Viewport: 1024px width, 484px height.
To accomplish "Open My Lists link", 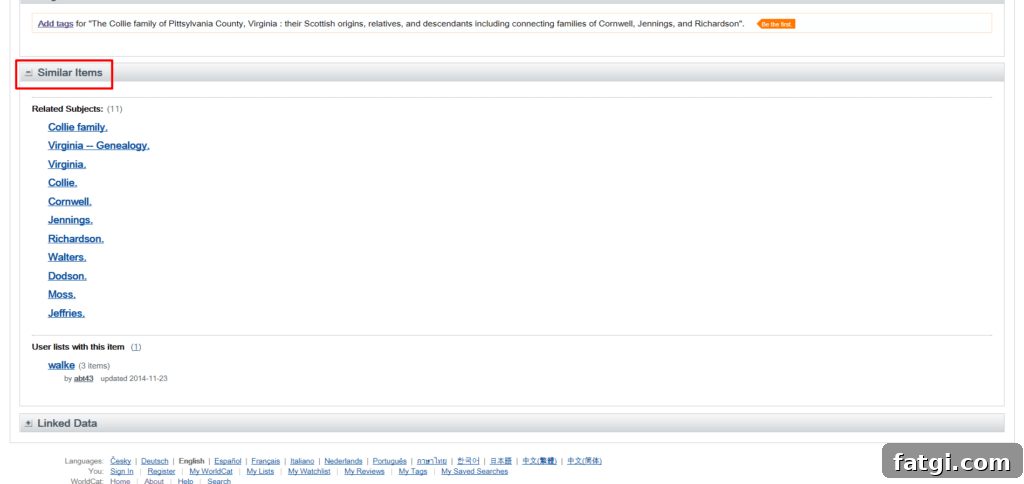I will point(261,472).
